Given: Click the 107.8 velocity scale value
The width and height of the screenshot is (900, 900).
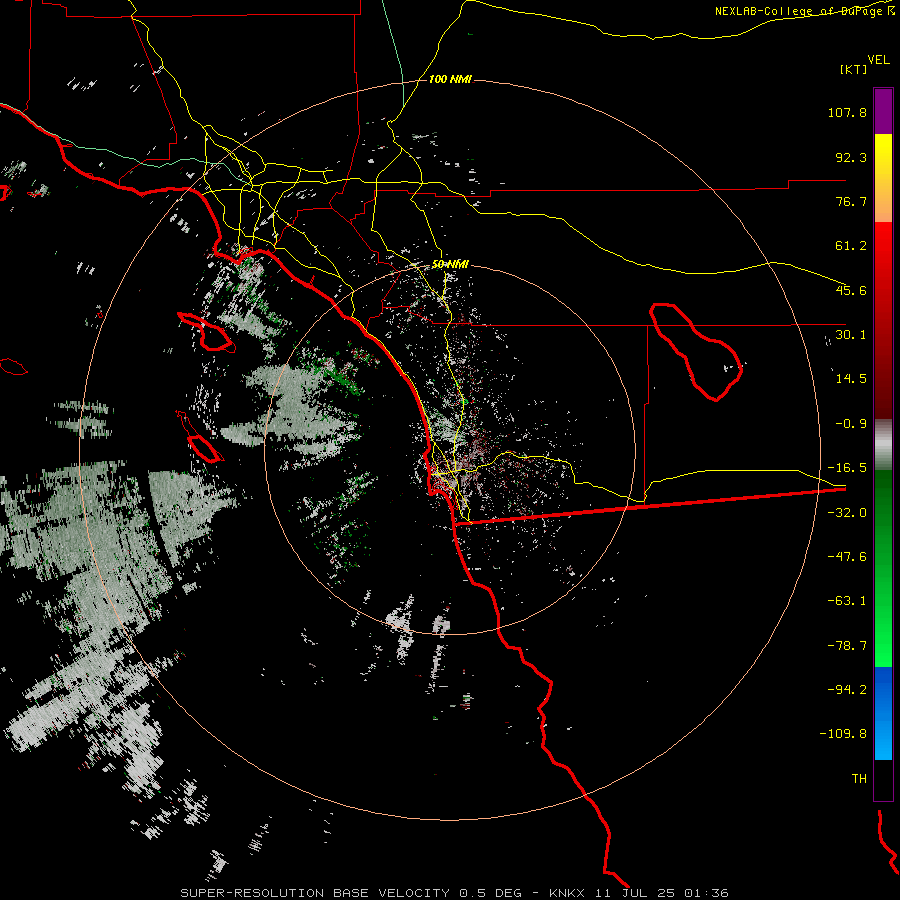Looking at the screenshot, I should tap(847, 112).
